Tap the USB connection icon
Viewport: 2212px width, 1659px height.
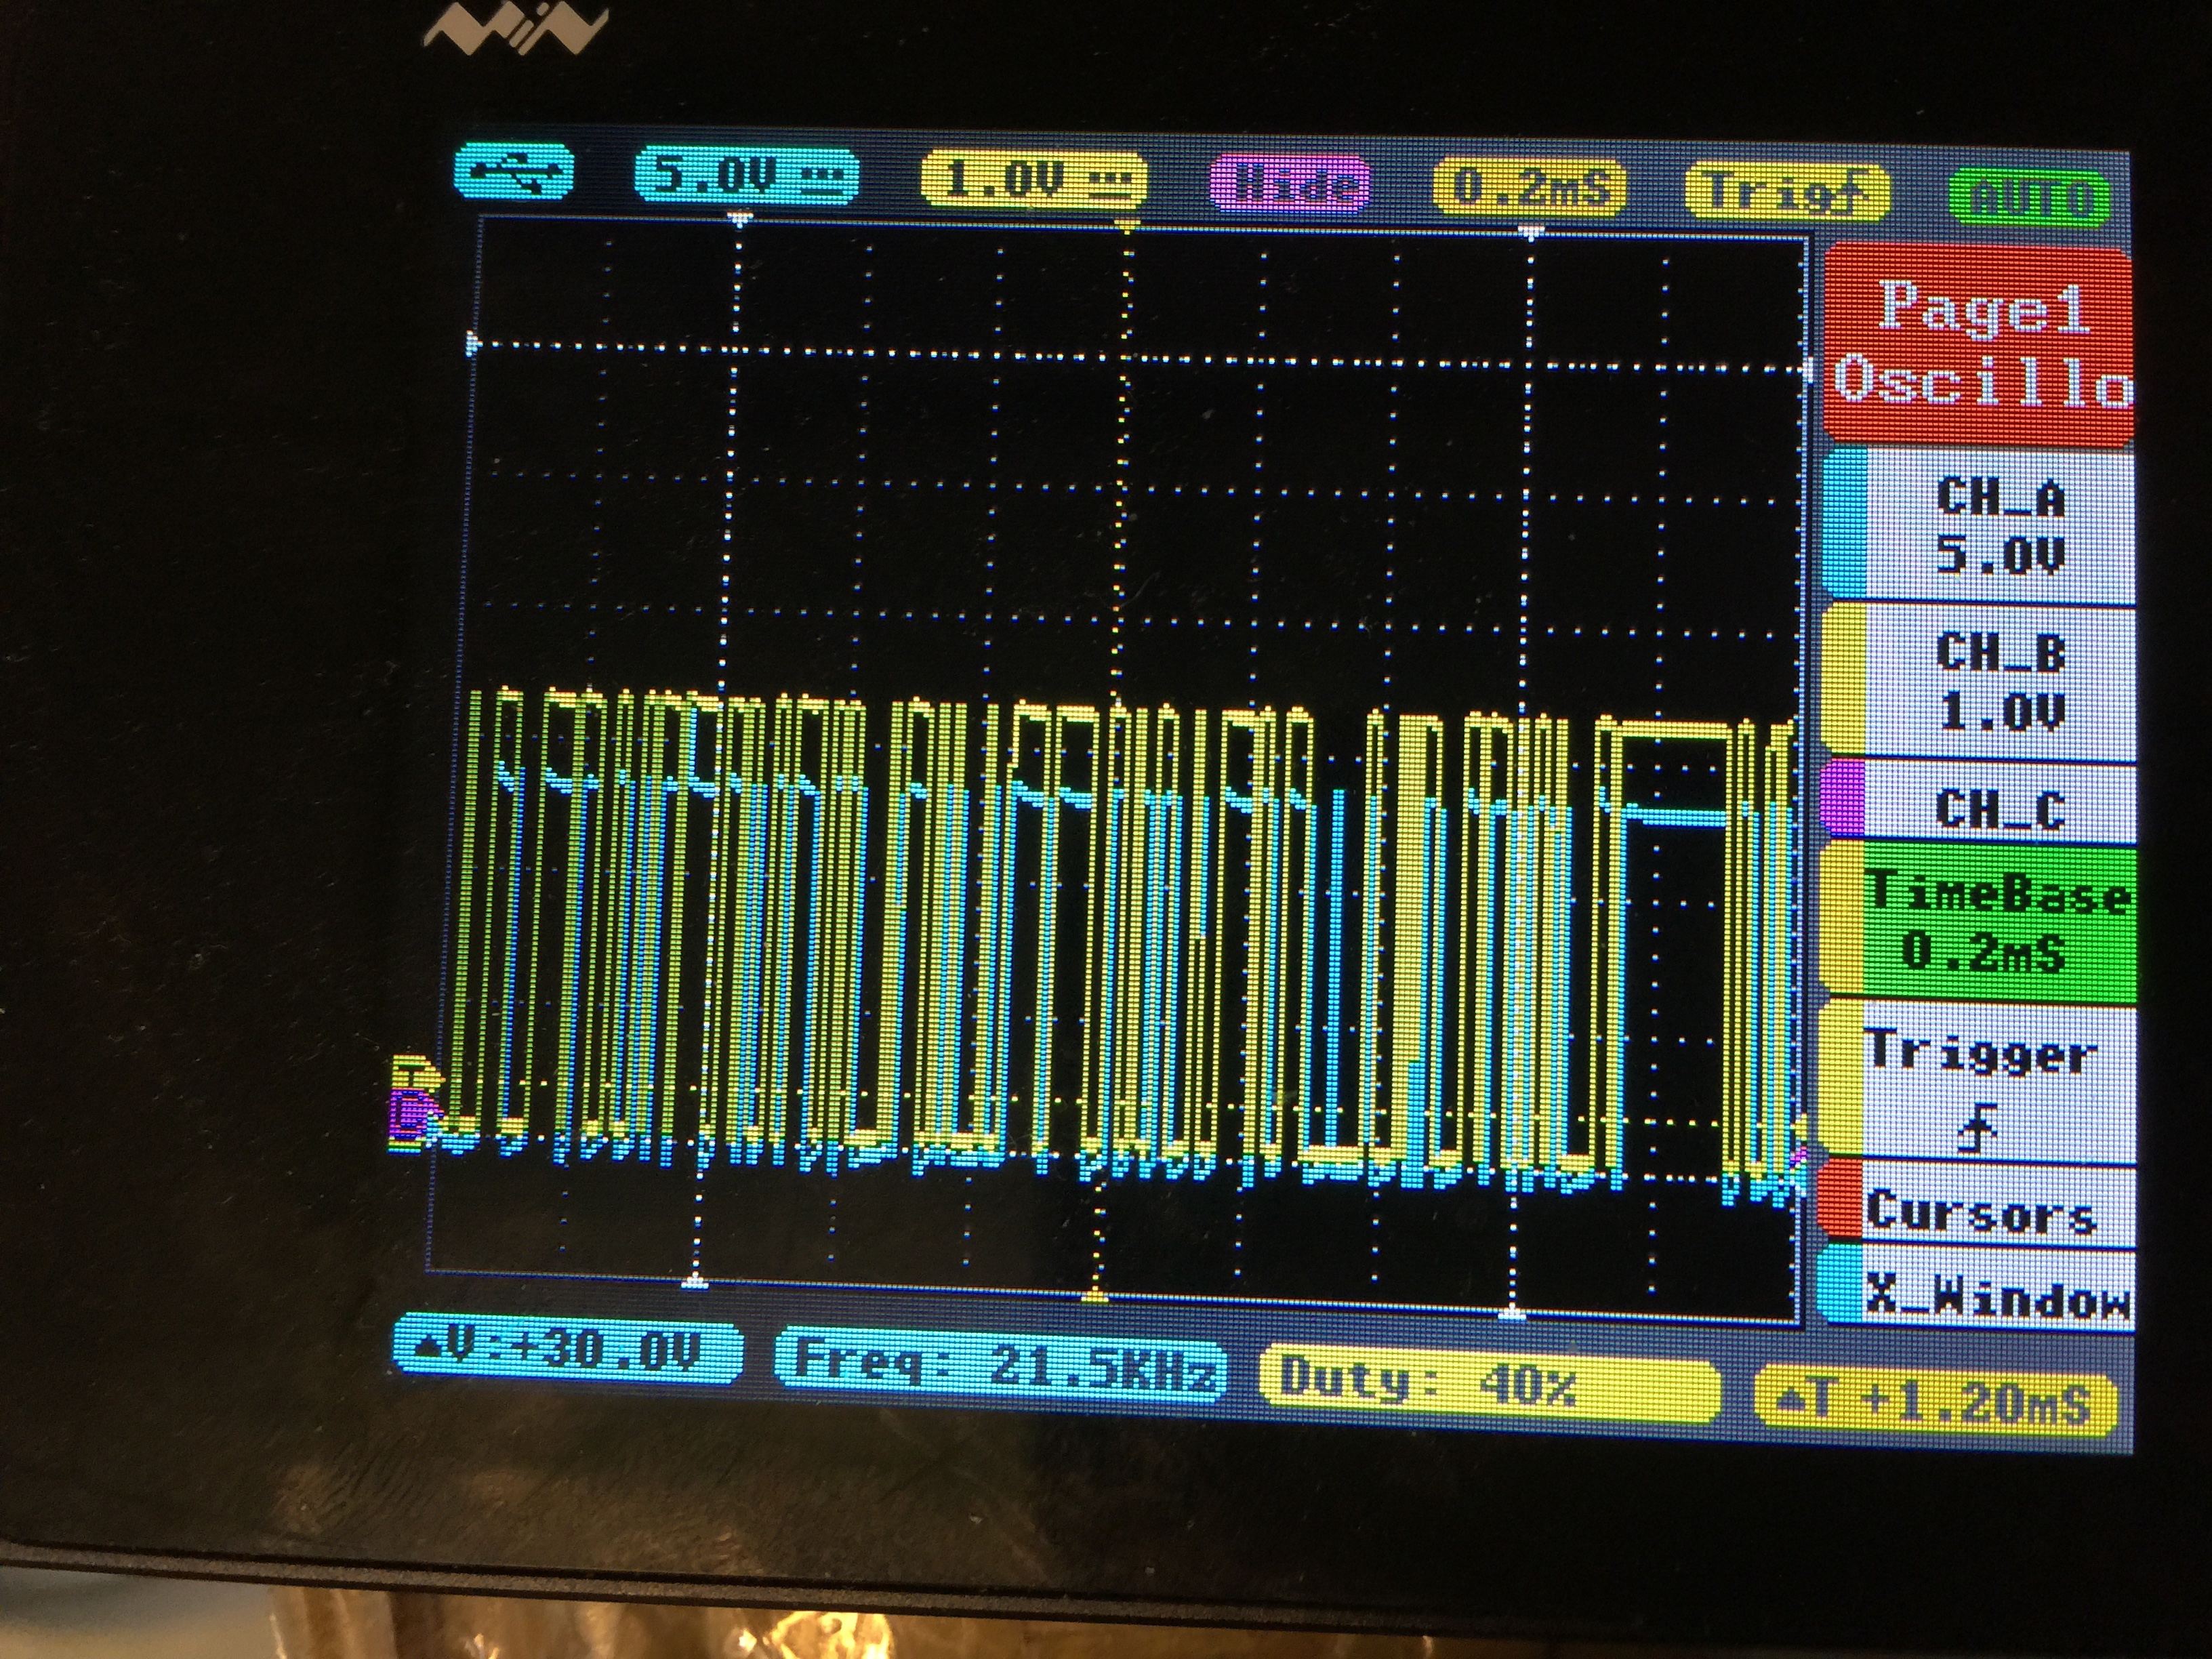pyautogui.click(x=514, y=172)
